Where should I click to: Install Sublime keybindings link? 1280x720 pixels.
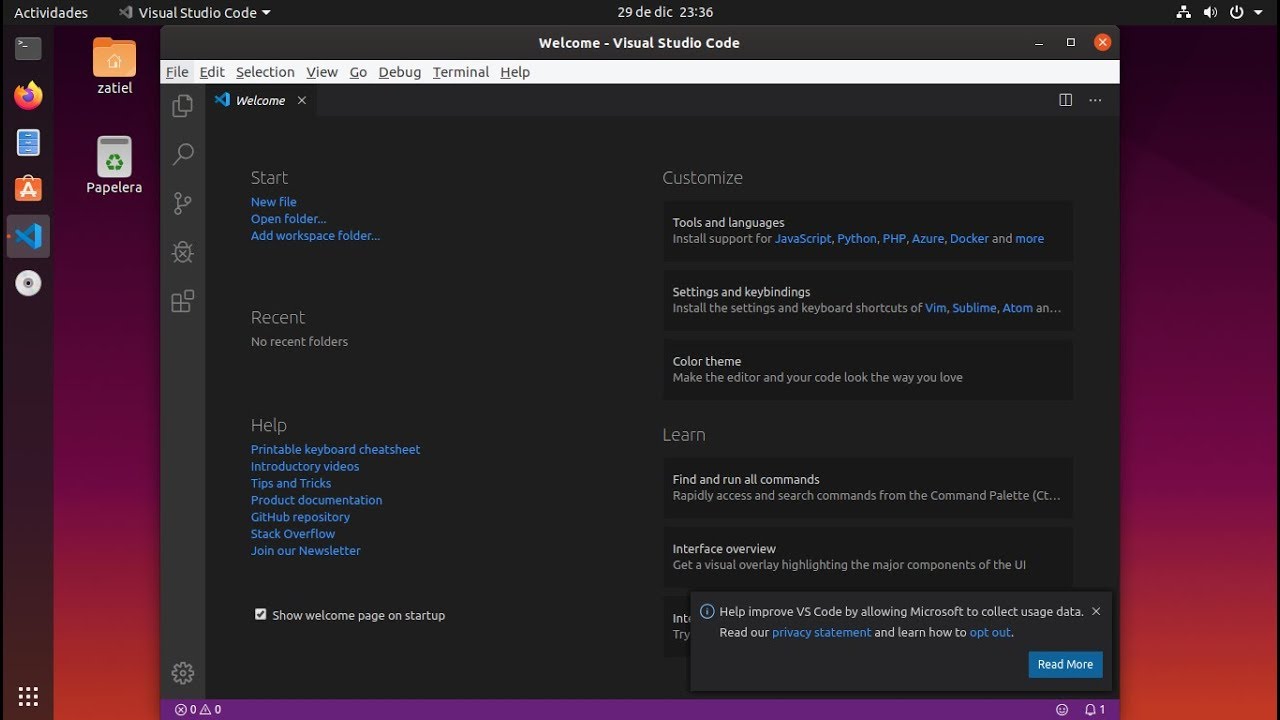pyautogui.click(x=974, y=308)
